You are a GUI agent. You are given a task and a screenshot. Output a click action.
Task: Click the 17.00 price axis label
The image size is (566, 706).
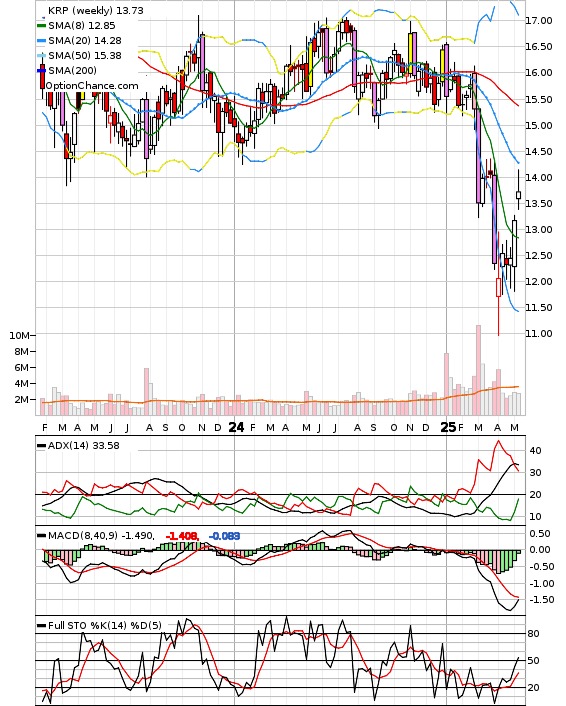coord(539,20)
